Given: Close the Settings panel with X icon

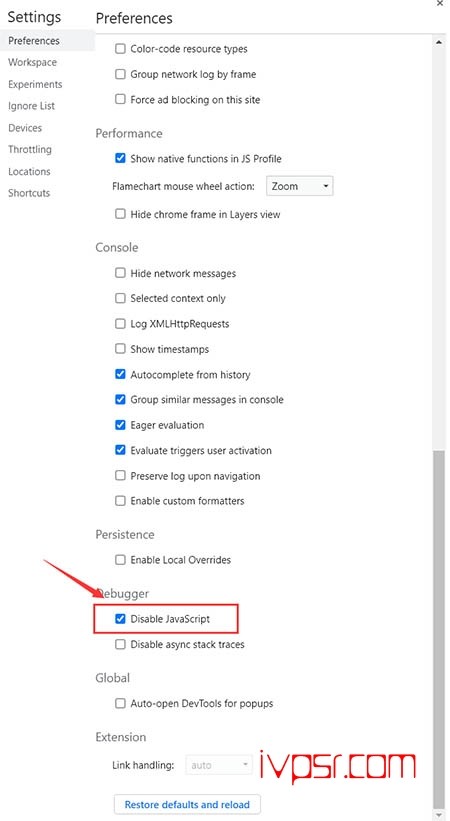Looking at the screenshot, I should click(x=440, y=3).
